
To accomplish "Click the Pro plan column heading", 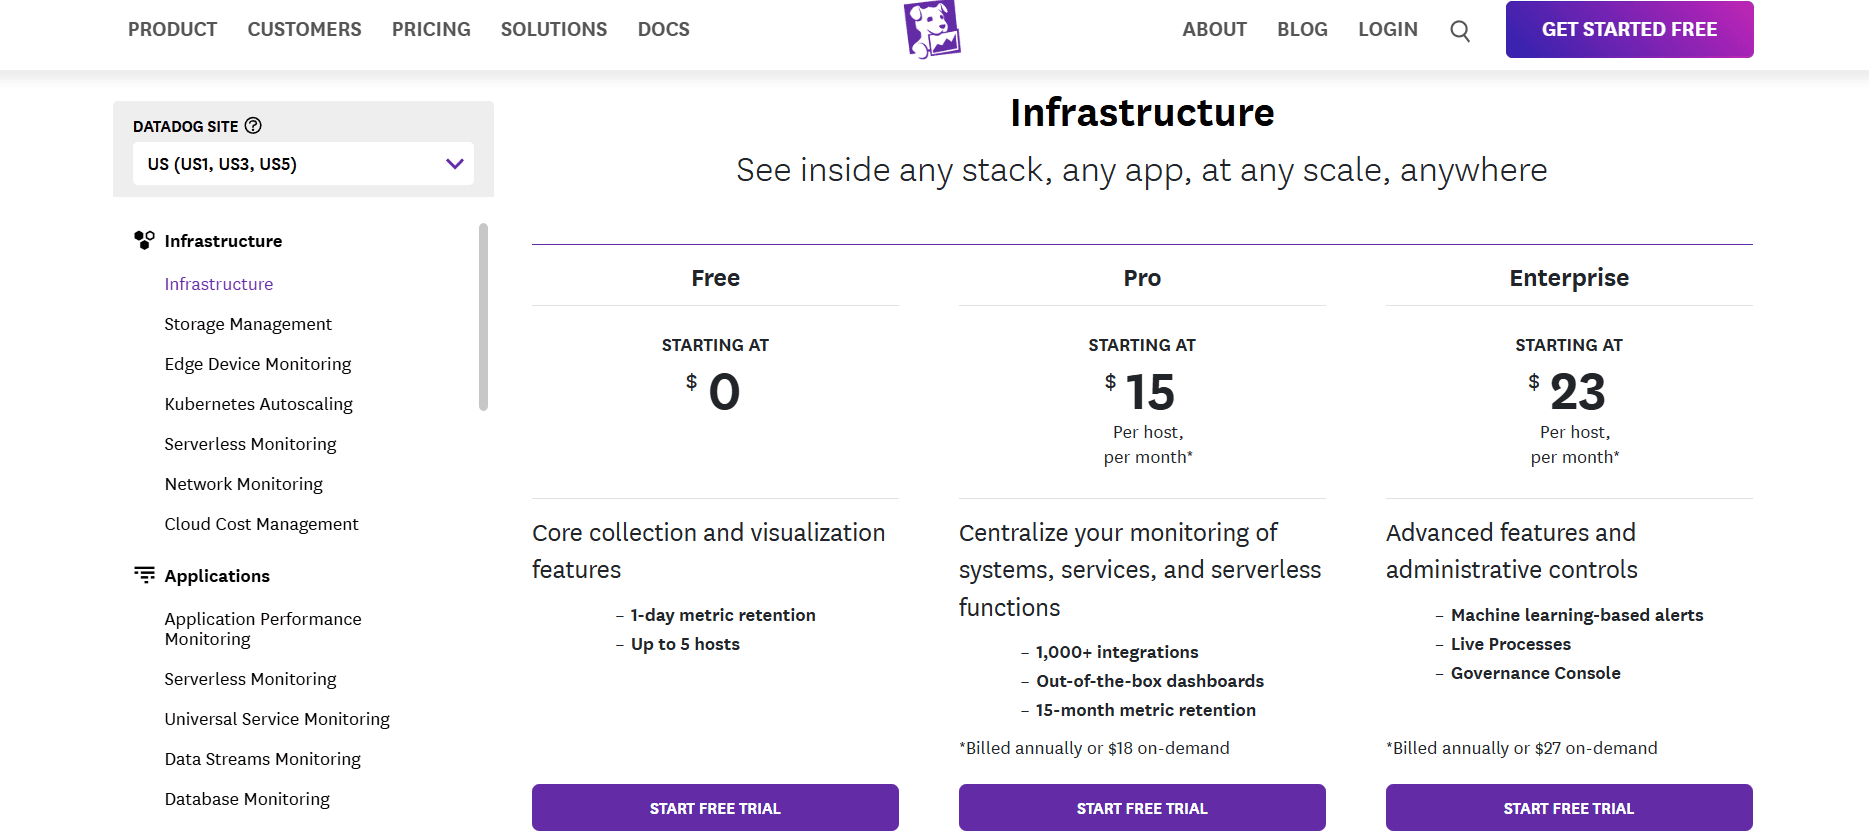I will click(x=1142, y=278).
